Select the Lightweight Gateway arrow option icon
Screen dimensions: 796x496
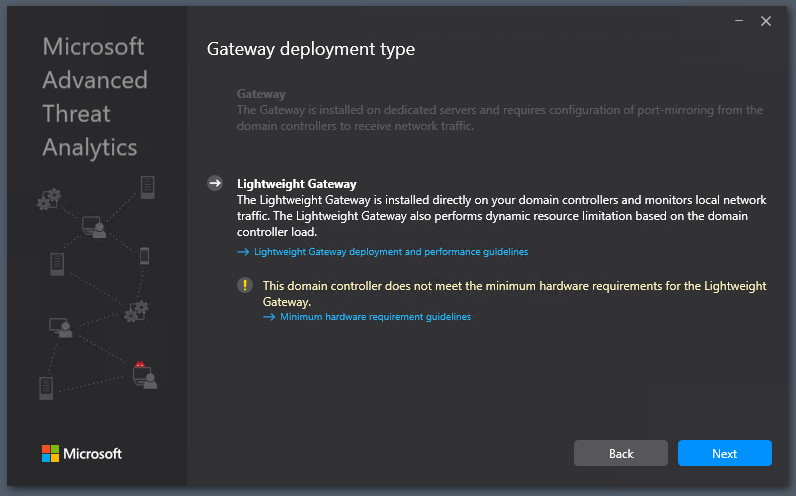(x=215, y=183)
